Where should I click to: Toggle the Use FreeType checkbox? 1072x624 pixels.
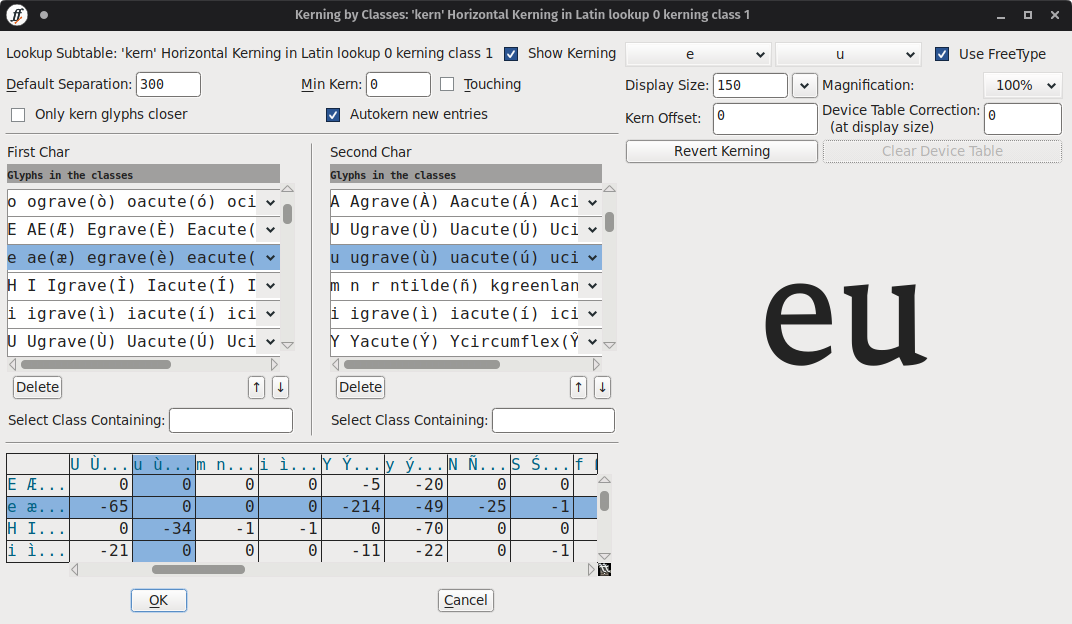[941, 54]
